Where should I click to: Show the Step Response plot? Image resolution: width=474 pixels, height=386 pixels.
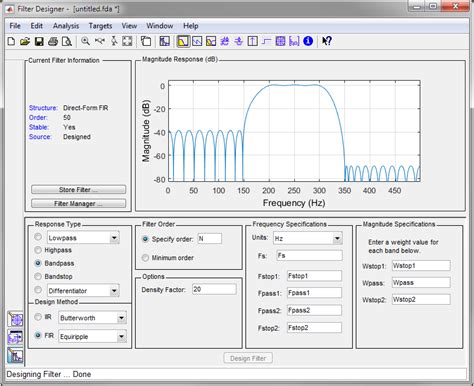coord(266,41)
